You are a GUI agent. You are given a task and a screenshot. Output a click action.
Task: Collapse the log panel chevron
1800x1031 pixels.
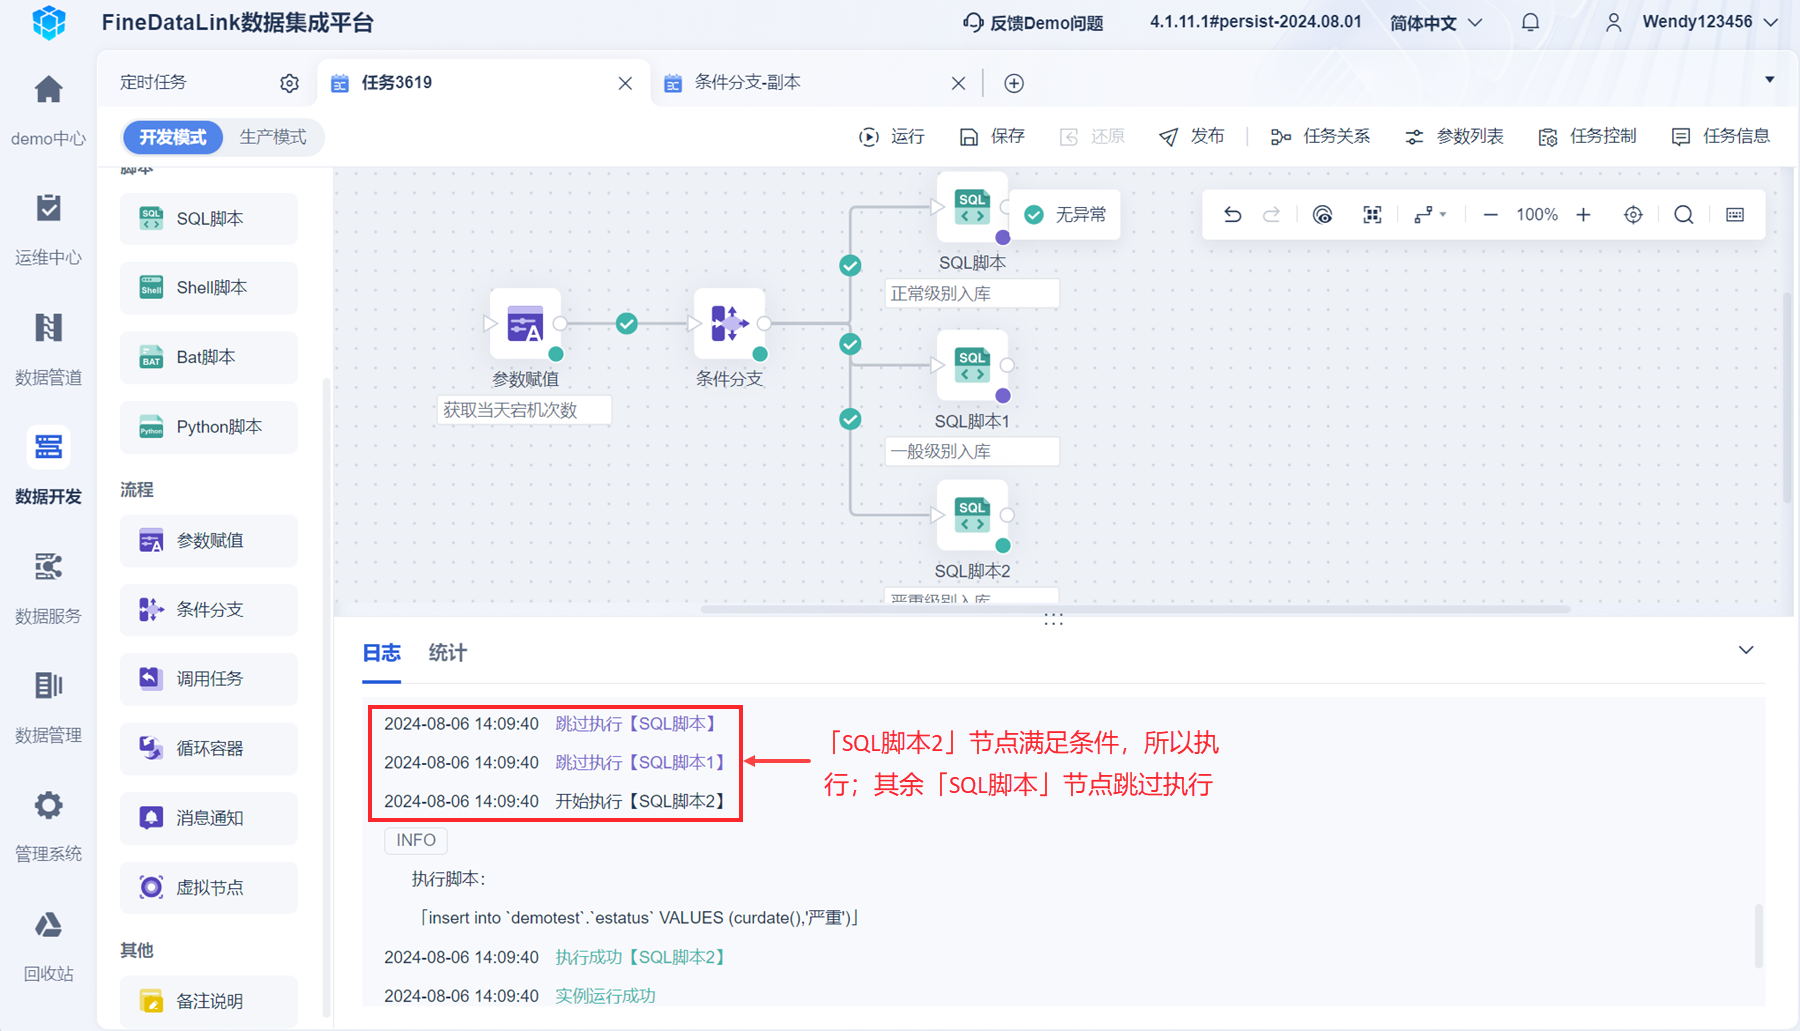(1746, 650)
